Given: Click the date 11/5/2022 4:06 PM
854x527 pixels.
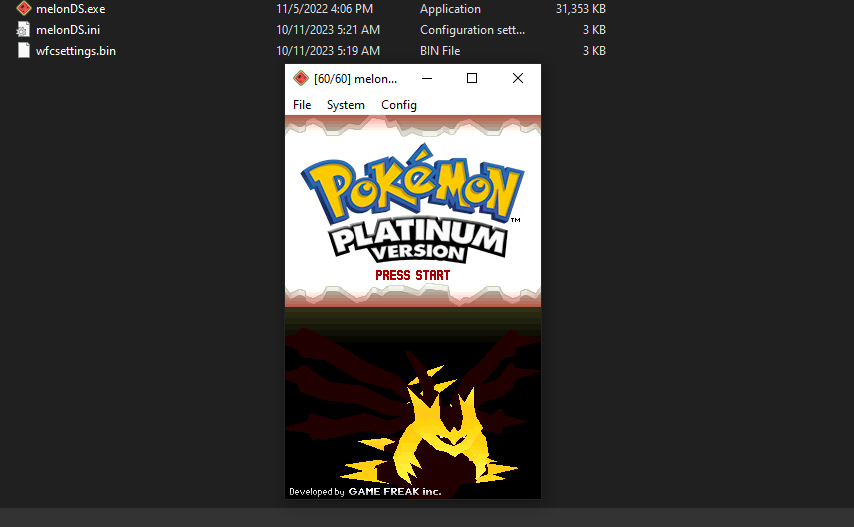Looking at the screenshot, I should point(324,9).
